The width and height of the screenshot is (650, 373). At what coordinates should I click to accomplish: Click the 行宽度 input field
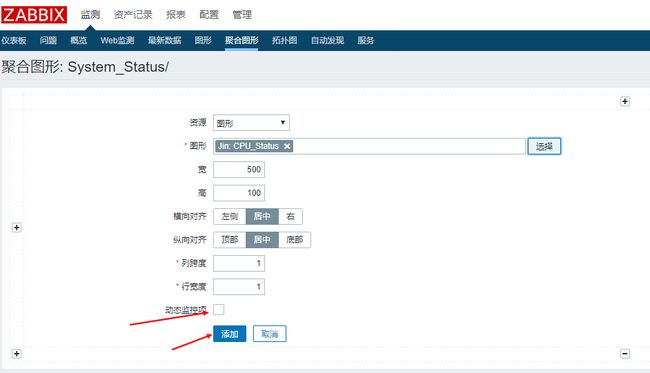239,286
